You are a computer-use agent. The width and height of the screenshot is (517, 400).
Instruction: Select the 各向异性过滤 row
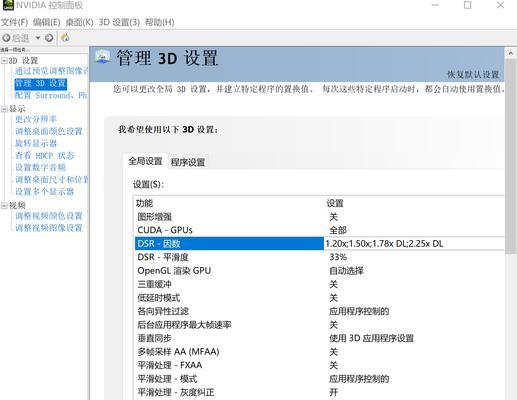(x=319, y=311)
